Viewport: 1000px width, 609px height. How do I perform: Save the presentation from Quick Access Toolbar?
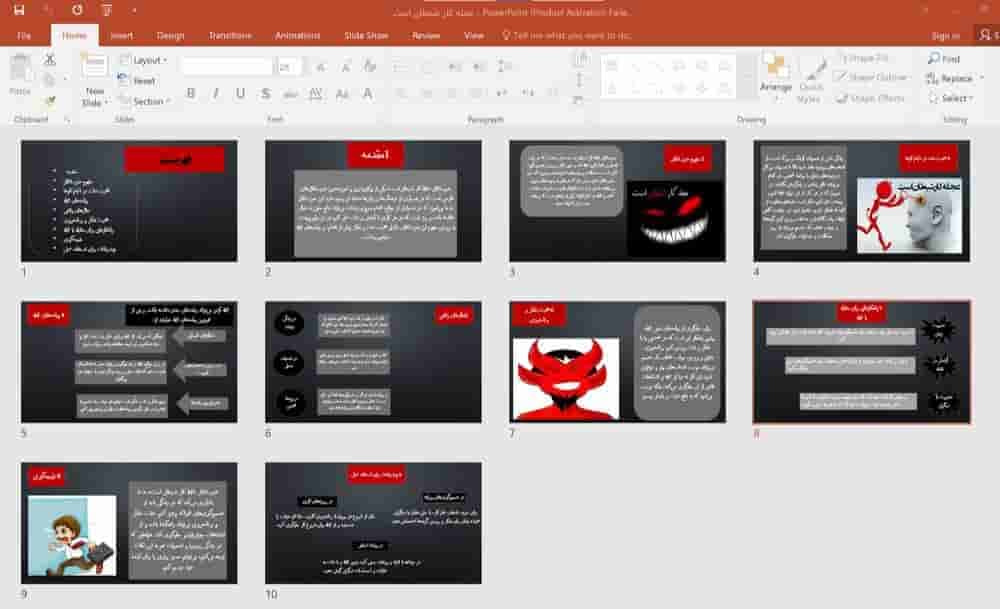tap(19, 10)
